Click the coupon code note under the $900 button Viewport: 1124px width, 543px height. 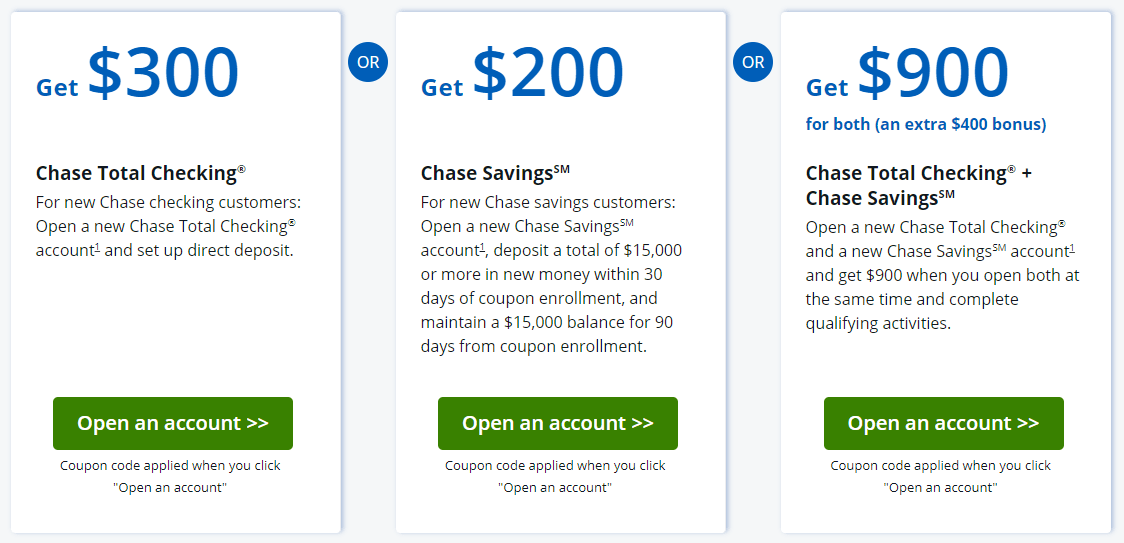pyautogui.click(x=941, y=476)
